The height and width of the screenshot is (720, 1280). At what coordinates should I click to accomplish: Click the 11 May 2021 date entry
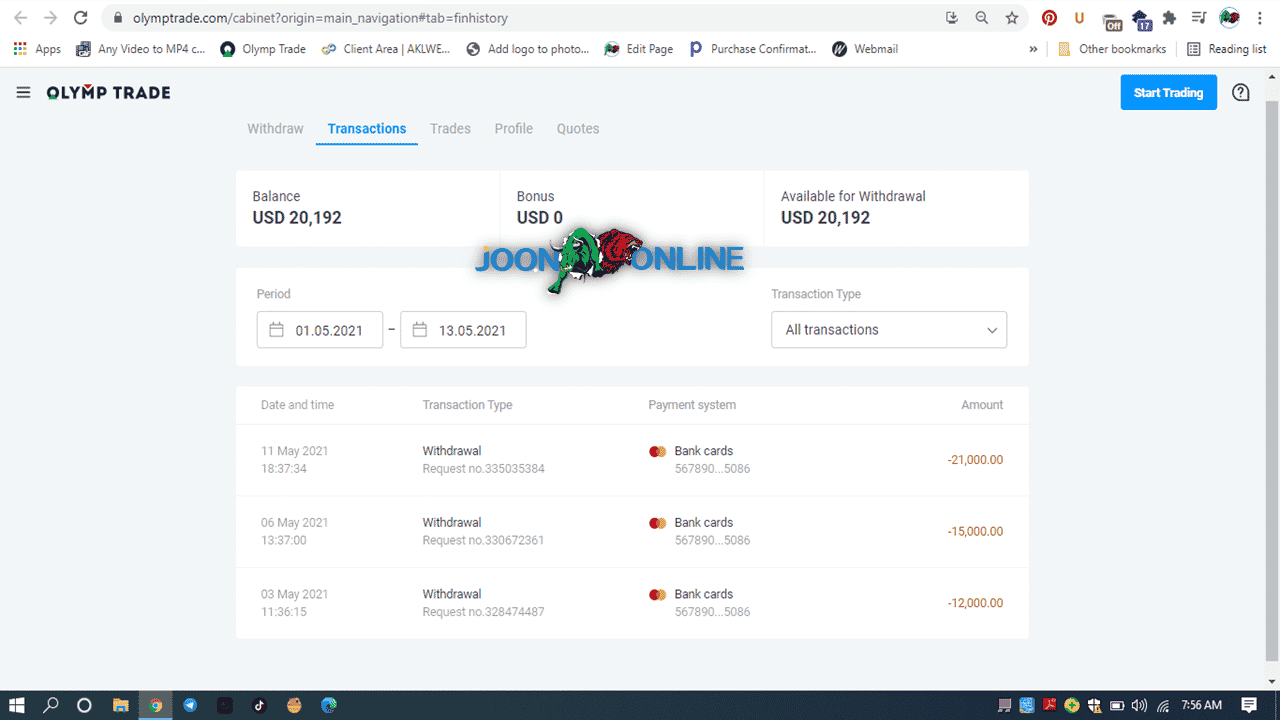point(295,451)
